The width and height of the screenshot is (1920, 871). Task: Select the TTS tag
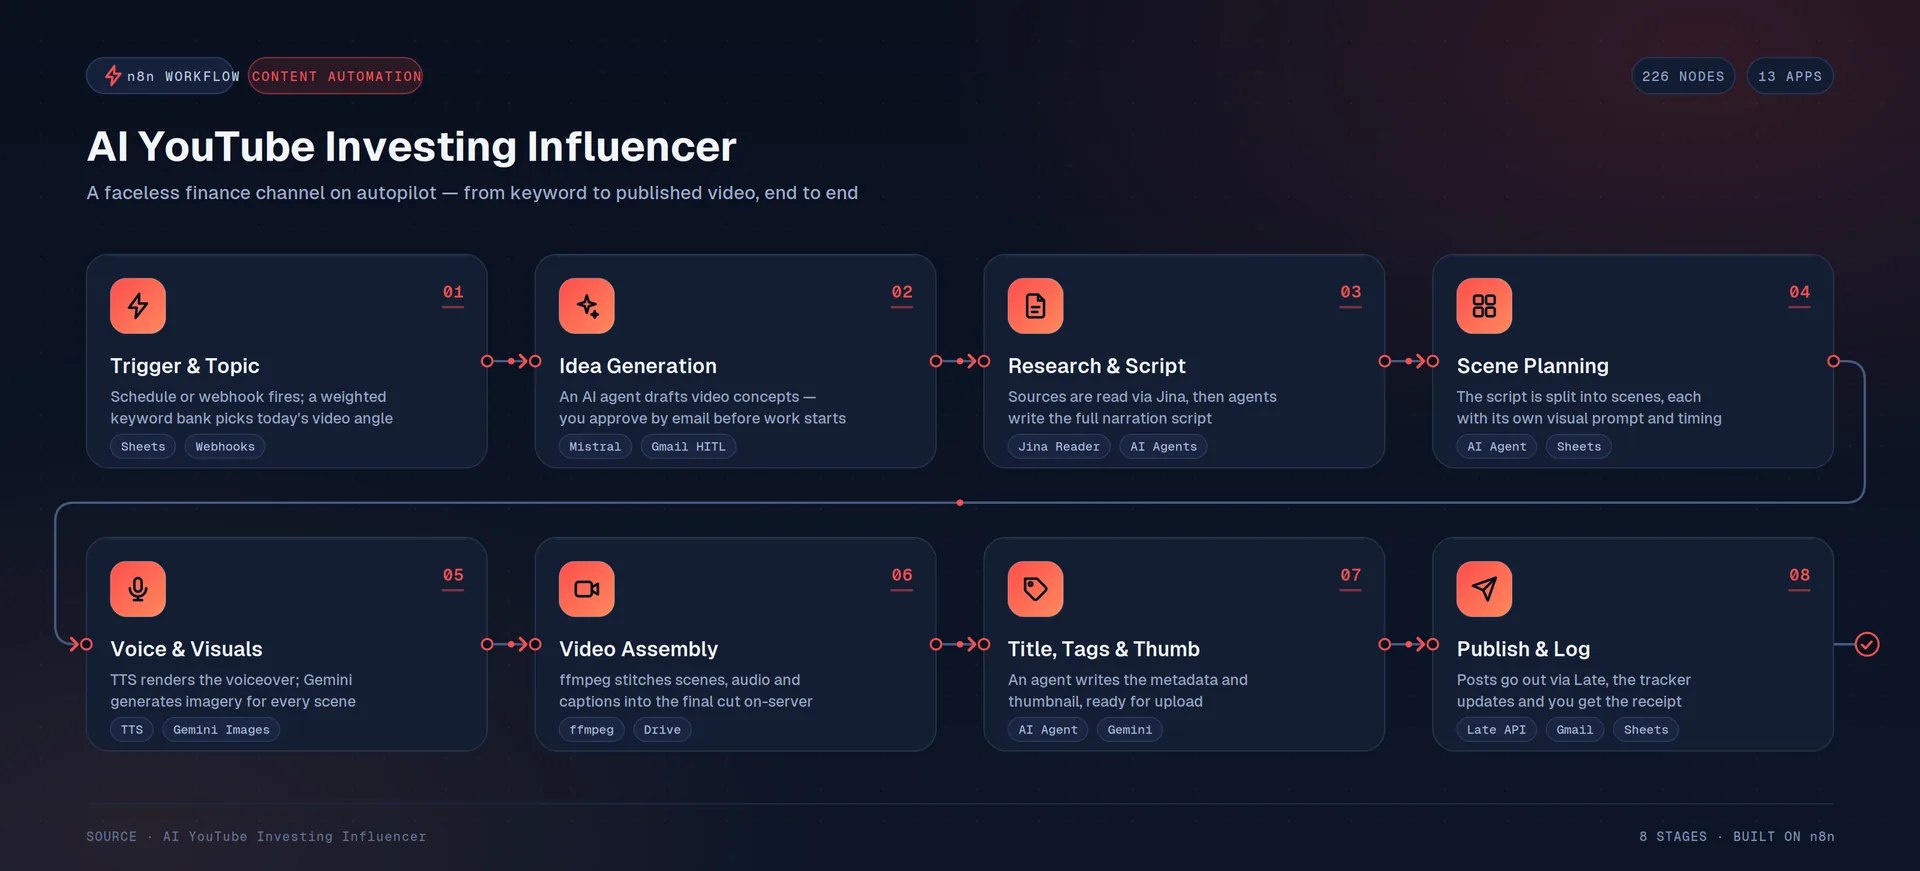pos(132,730)
